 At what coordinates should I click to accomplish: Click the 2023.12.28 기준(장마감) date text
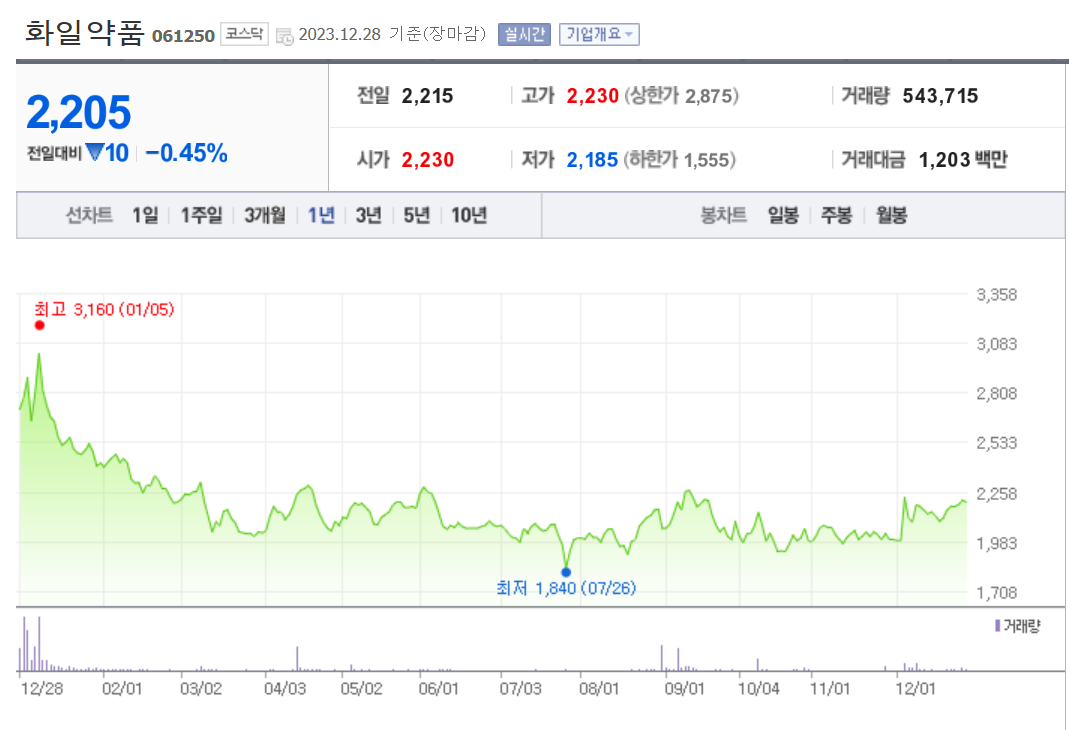(392, 34)
